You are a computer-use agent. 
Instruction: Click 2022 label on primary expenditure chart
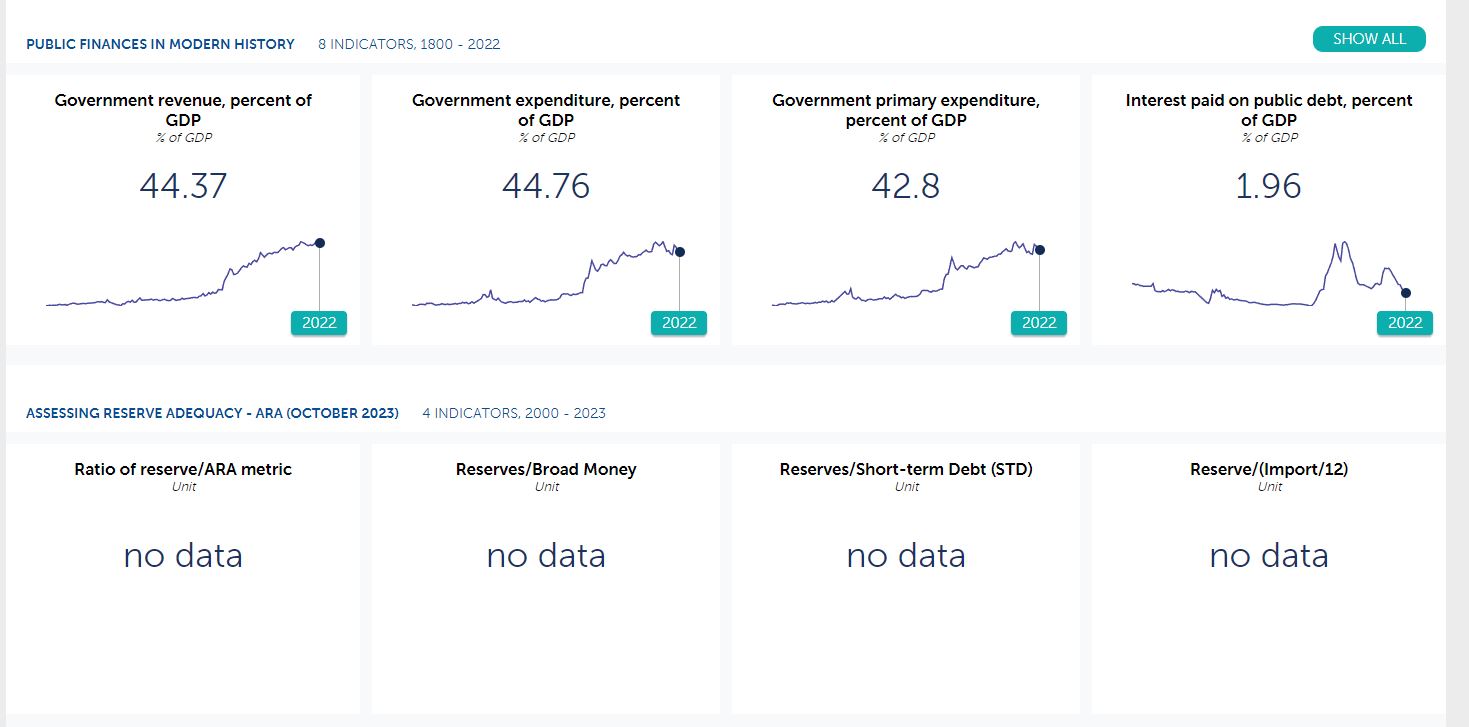coord(1039,323)
